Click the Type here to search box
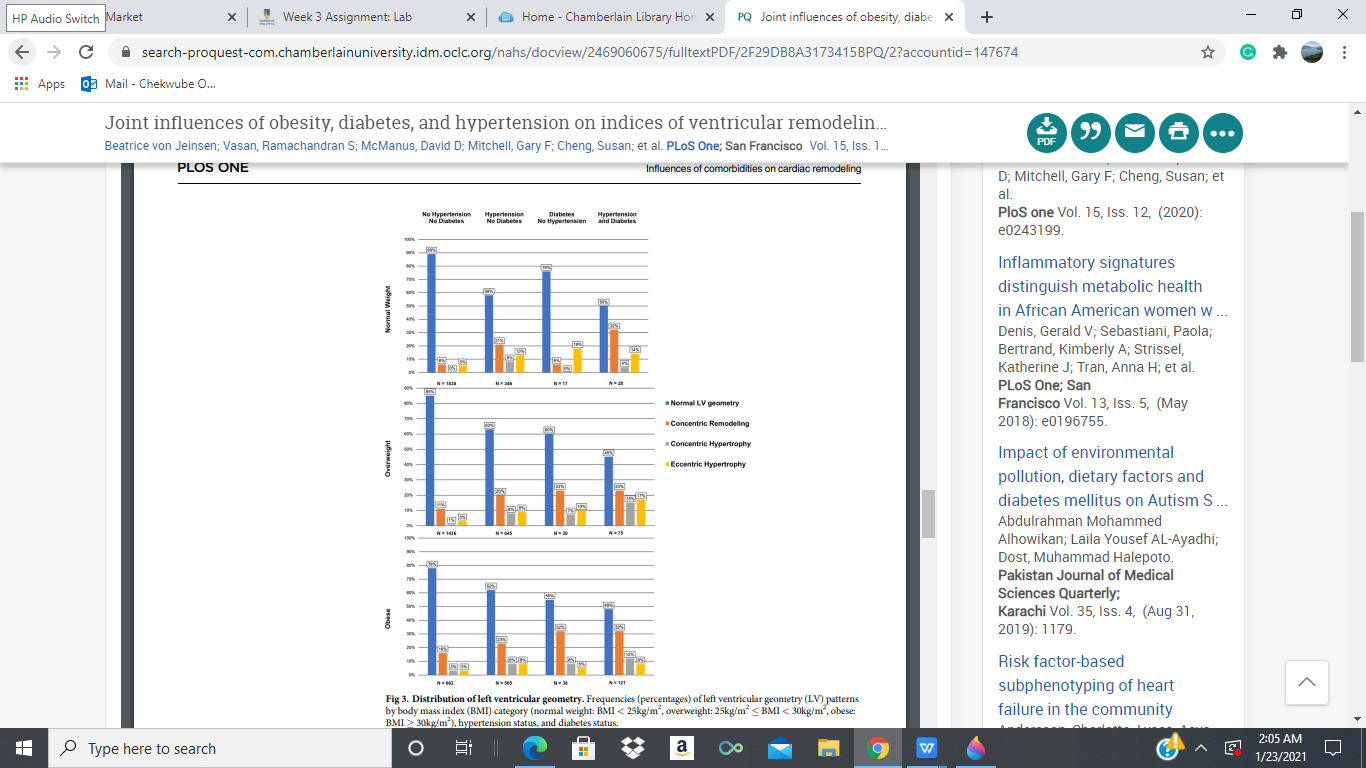The height and width of the screenshot is (768, 1366). click(x=220, y=748)
